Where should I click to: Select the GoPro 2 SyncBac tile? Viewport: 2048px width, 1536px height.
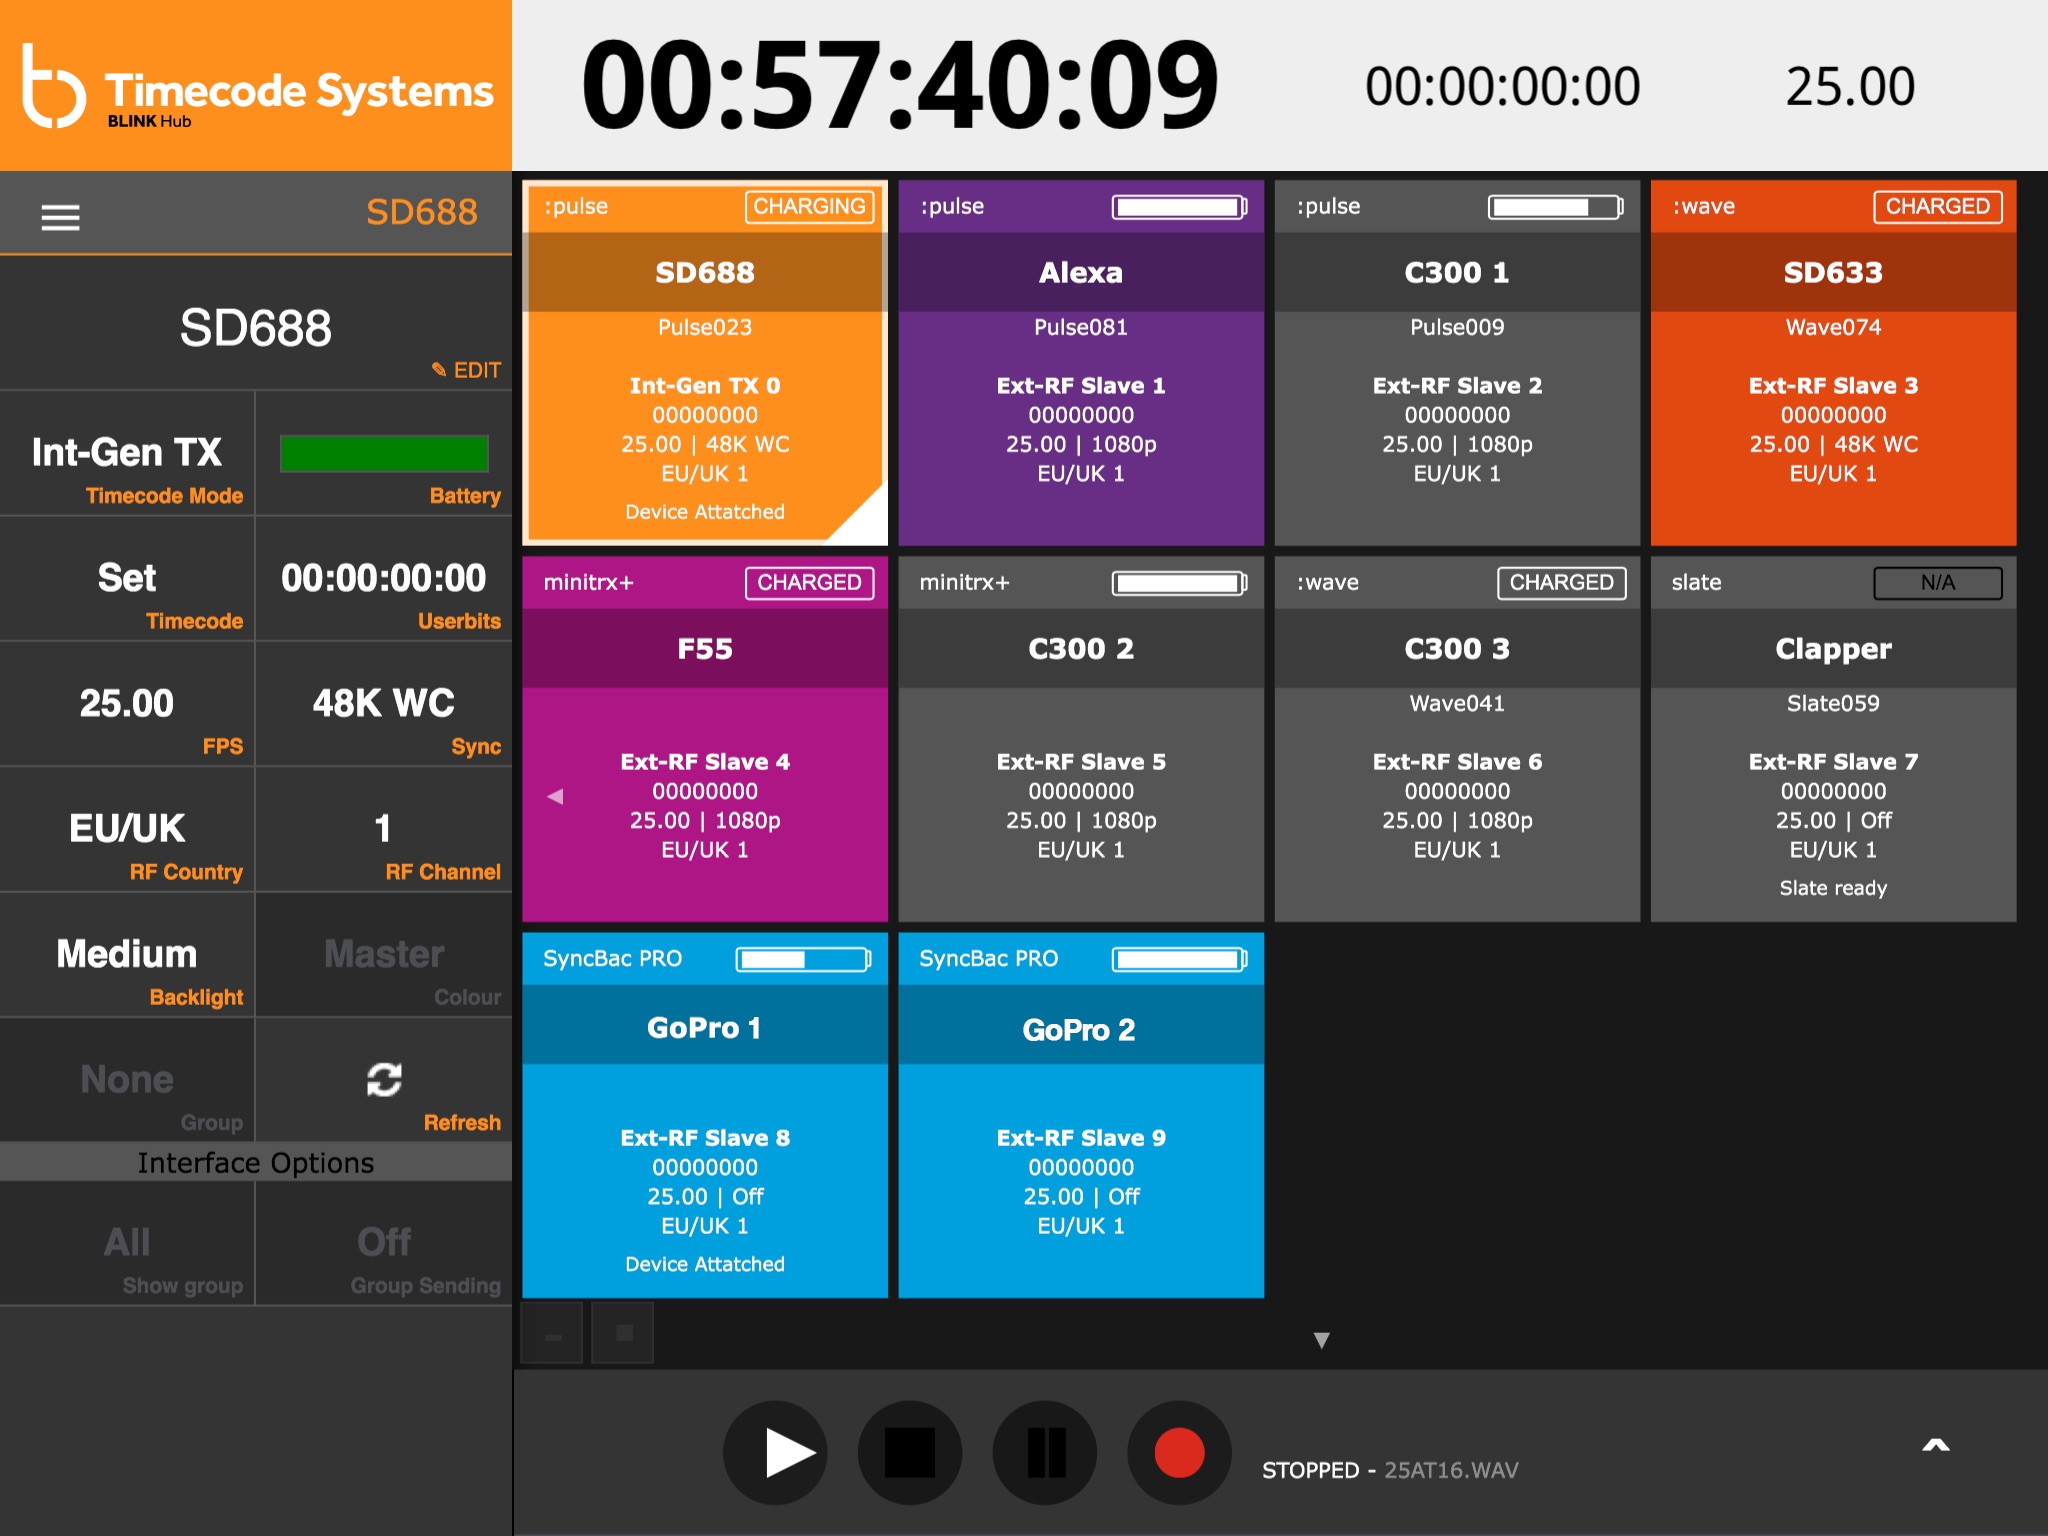(1080, 1115)
